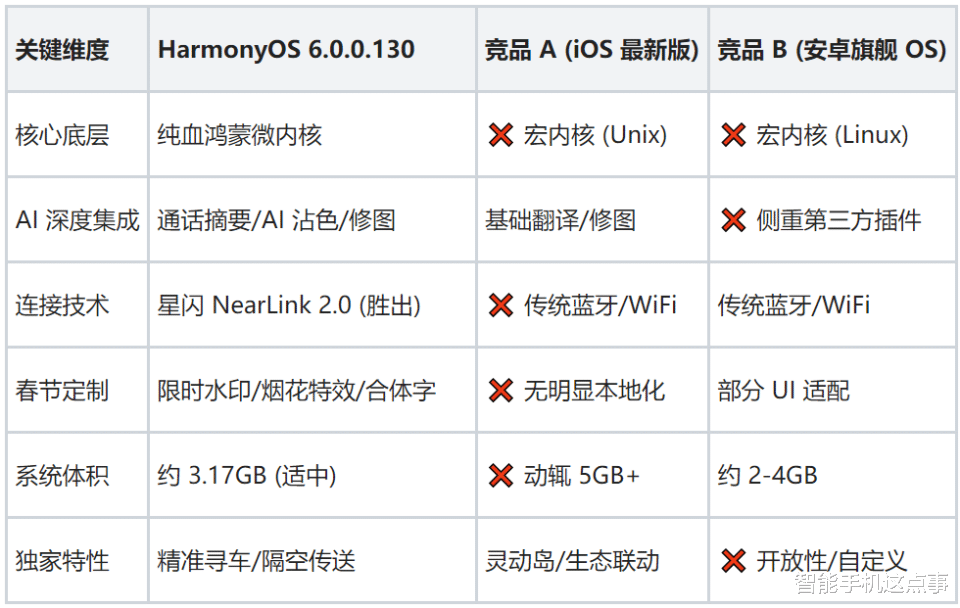Click the AI 深度集成 row label
The width and height of the screenshot is (960, 608).
point(77,220)
